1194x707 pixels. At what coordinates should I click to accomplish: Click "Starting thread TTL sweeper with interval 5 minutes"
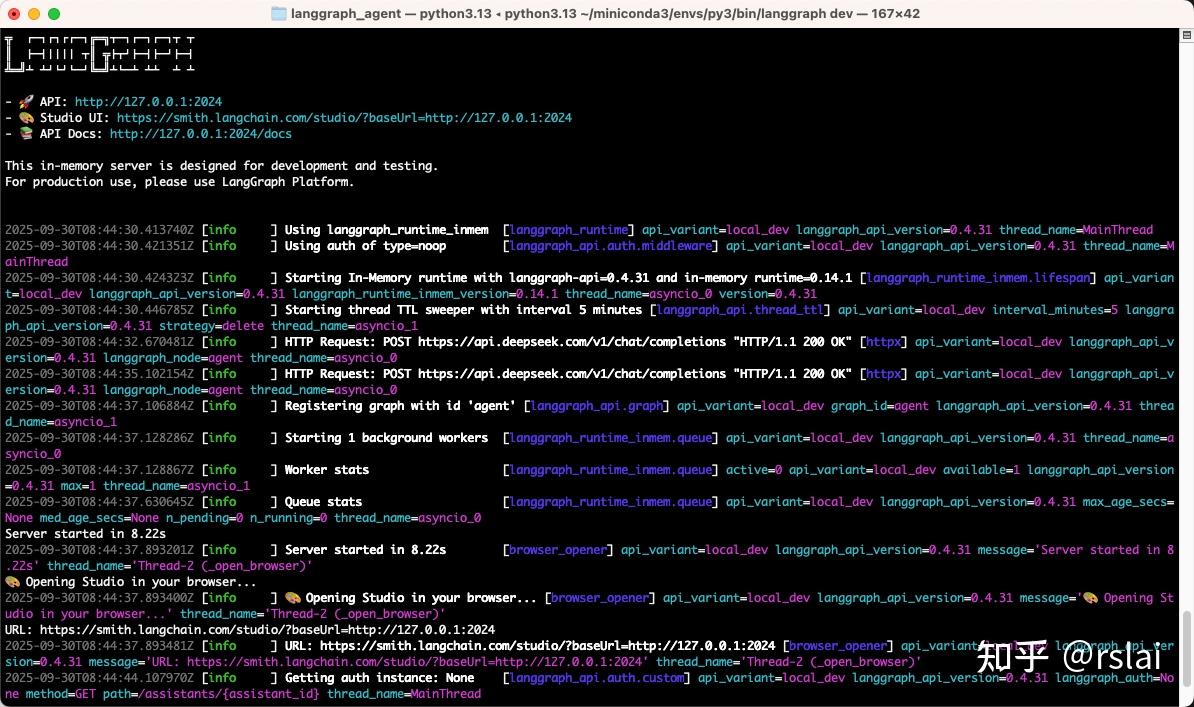[464, 309]
